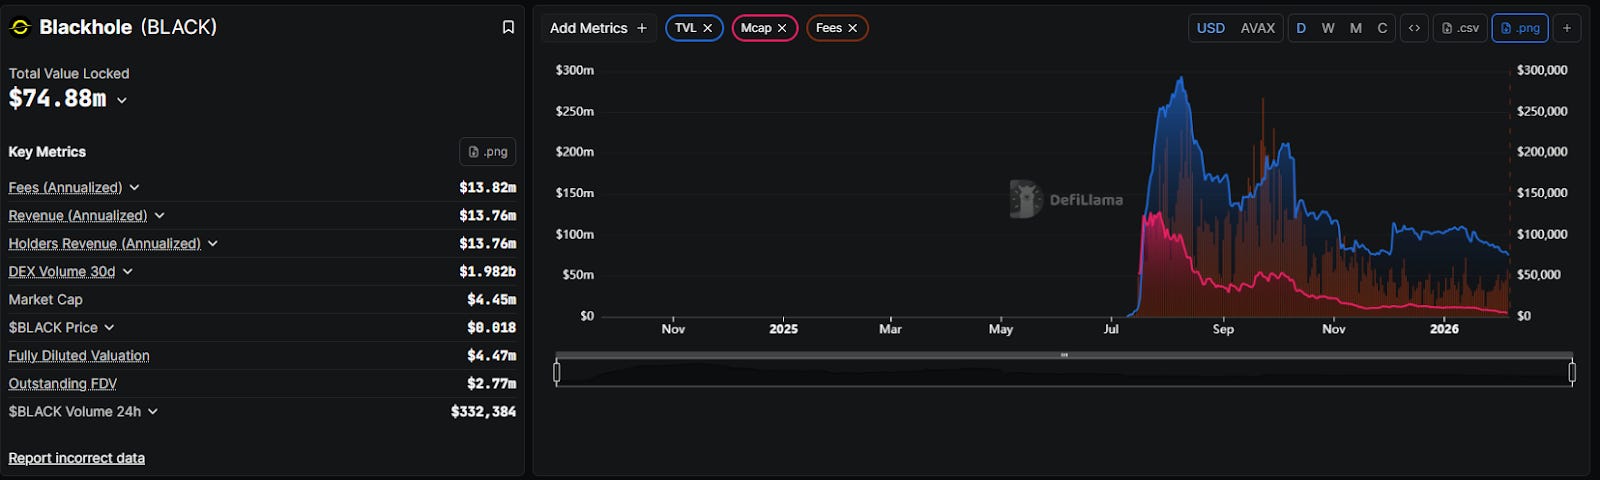
Task: Expand Fees (Annualized) row
Action: tap(134, 188)
